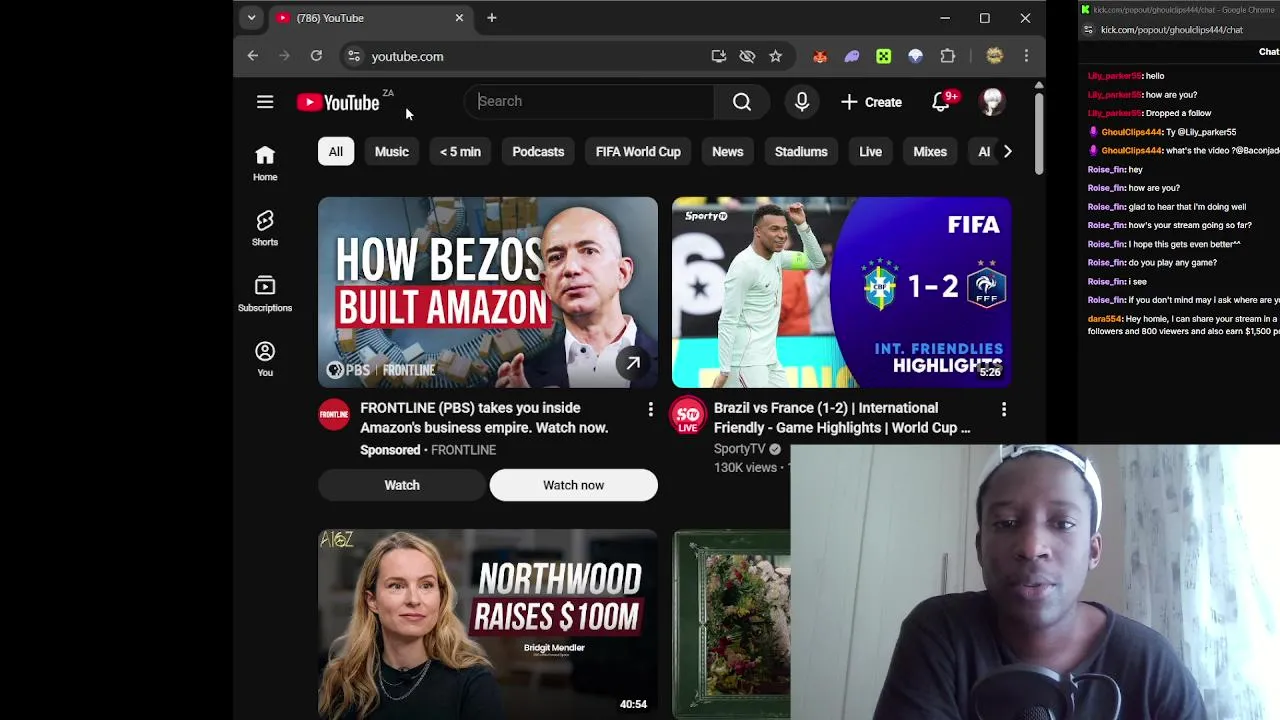Select the News filter chip

pyautogui.click(x=728, y=152)
